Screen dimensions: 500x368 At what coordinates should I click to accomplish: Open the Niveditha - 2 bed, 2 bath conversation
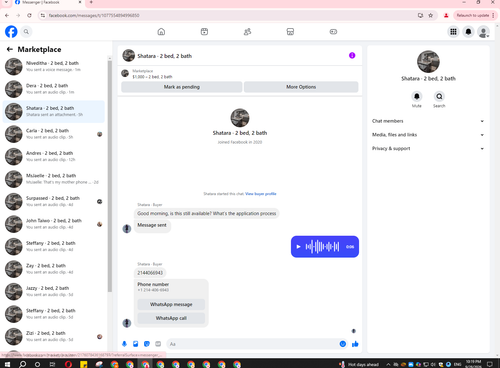[54, 66]
